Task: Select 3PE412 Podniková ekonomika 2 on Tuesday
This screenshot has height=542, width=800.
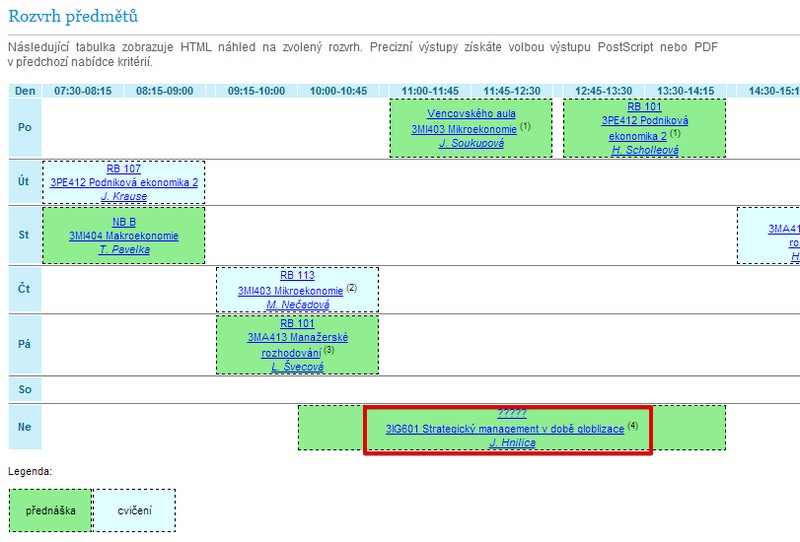Action: [124, 183]
